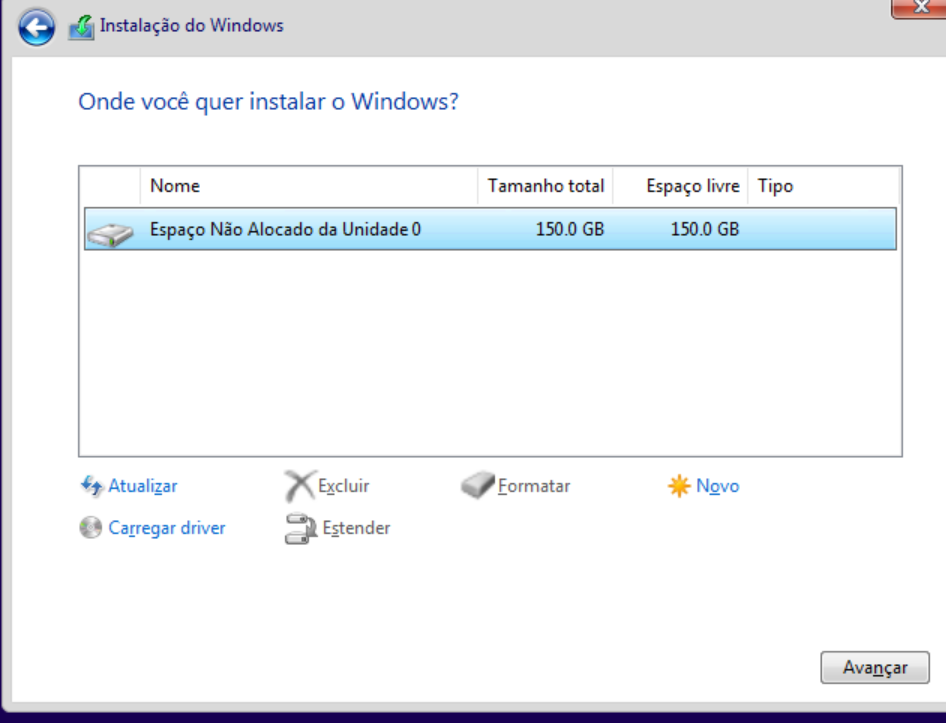Close the Windows installation dialog
The image size is (946, 723).
click(919, 7)
